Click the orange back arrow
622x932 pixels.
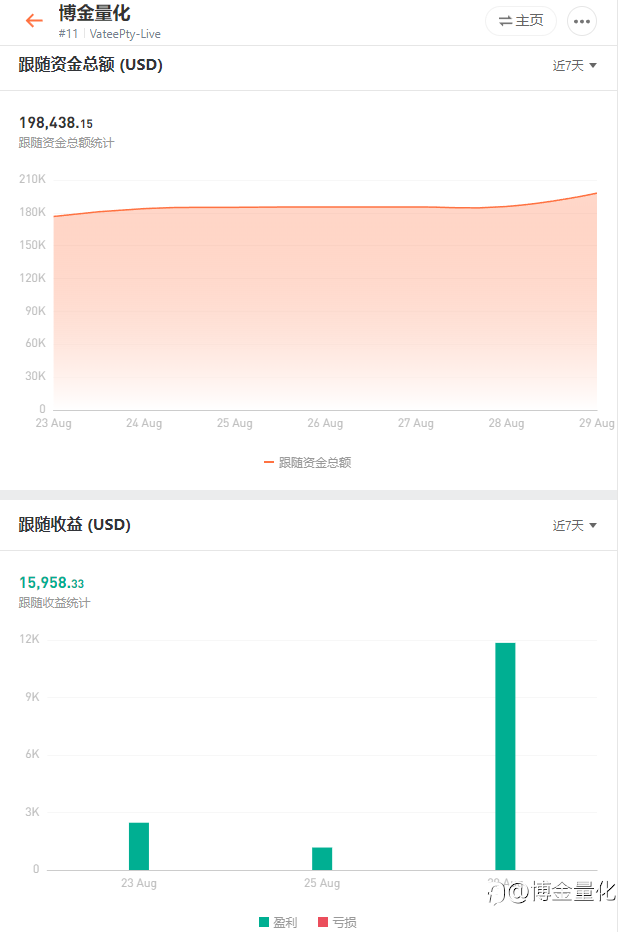tap(35, 21)
